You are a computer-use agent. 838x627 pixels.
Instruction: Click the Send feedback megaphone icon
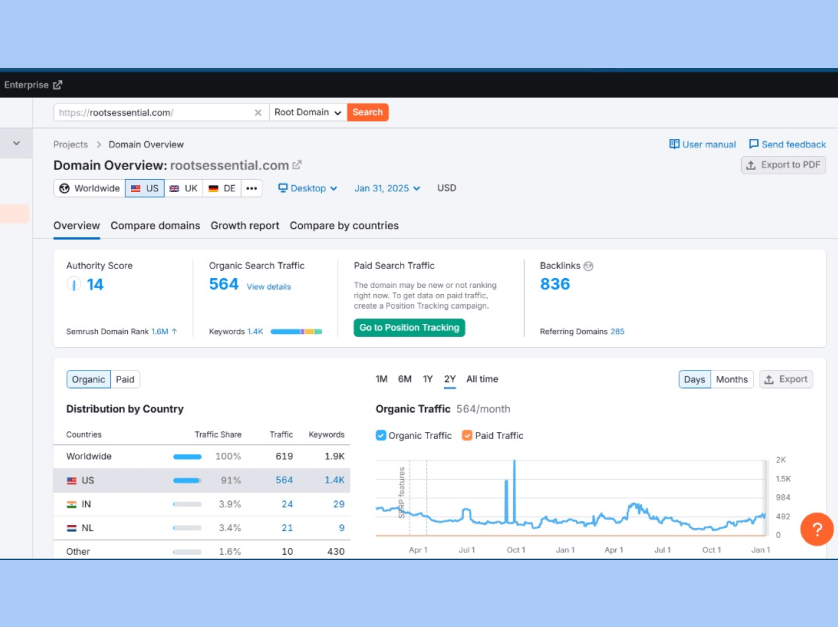click(753, 144)
